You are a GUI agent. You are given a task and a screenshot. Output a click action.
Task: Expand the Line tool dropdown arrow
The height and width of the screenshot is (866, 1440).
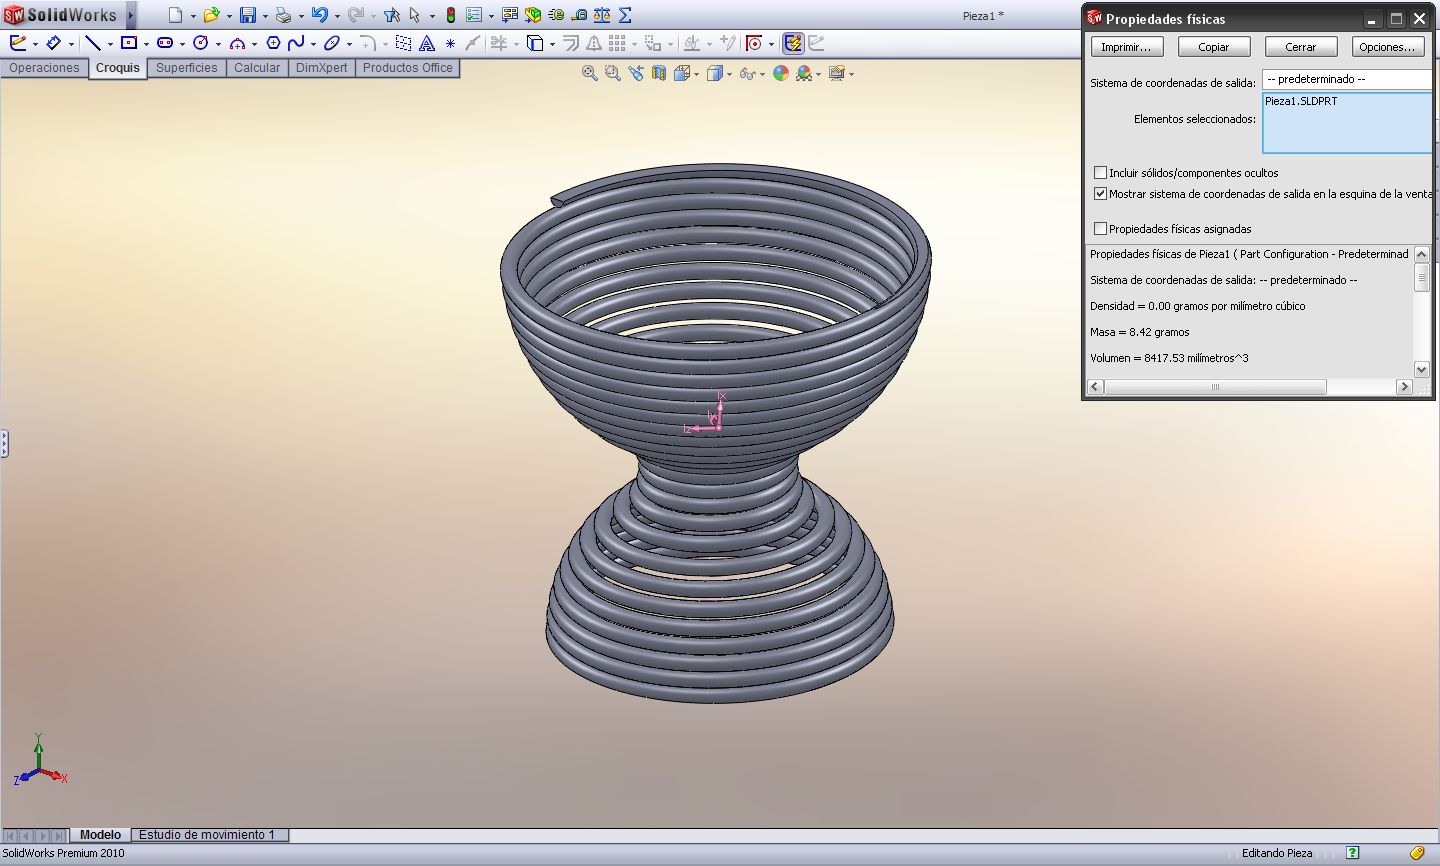point(110,44)
